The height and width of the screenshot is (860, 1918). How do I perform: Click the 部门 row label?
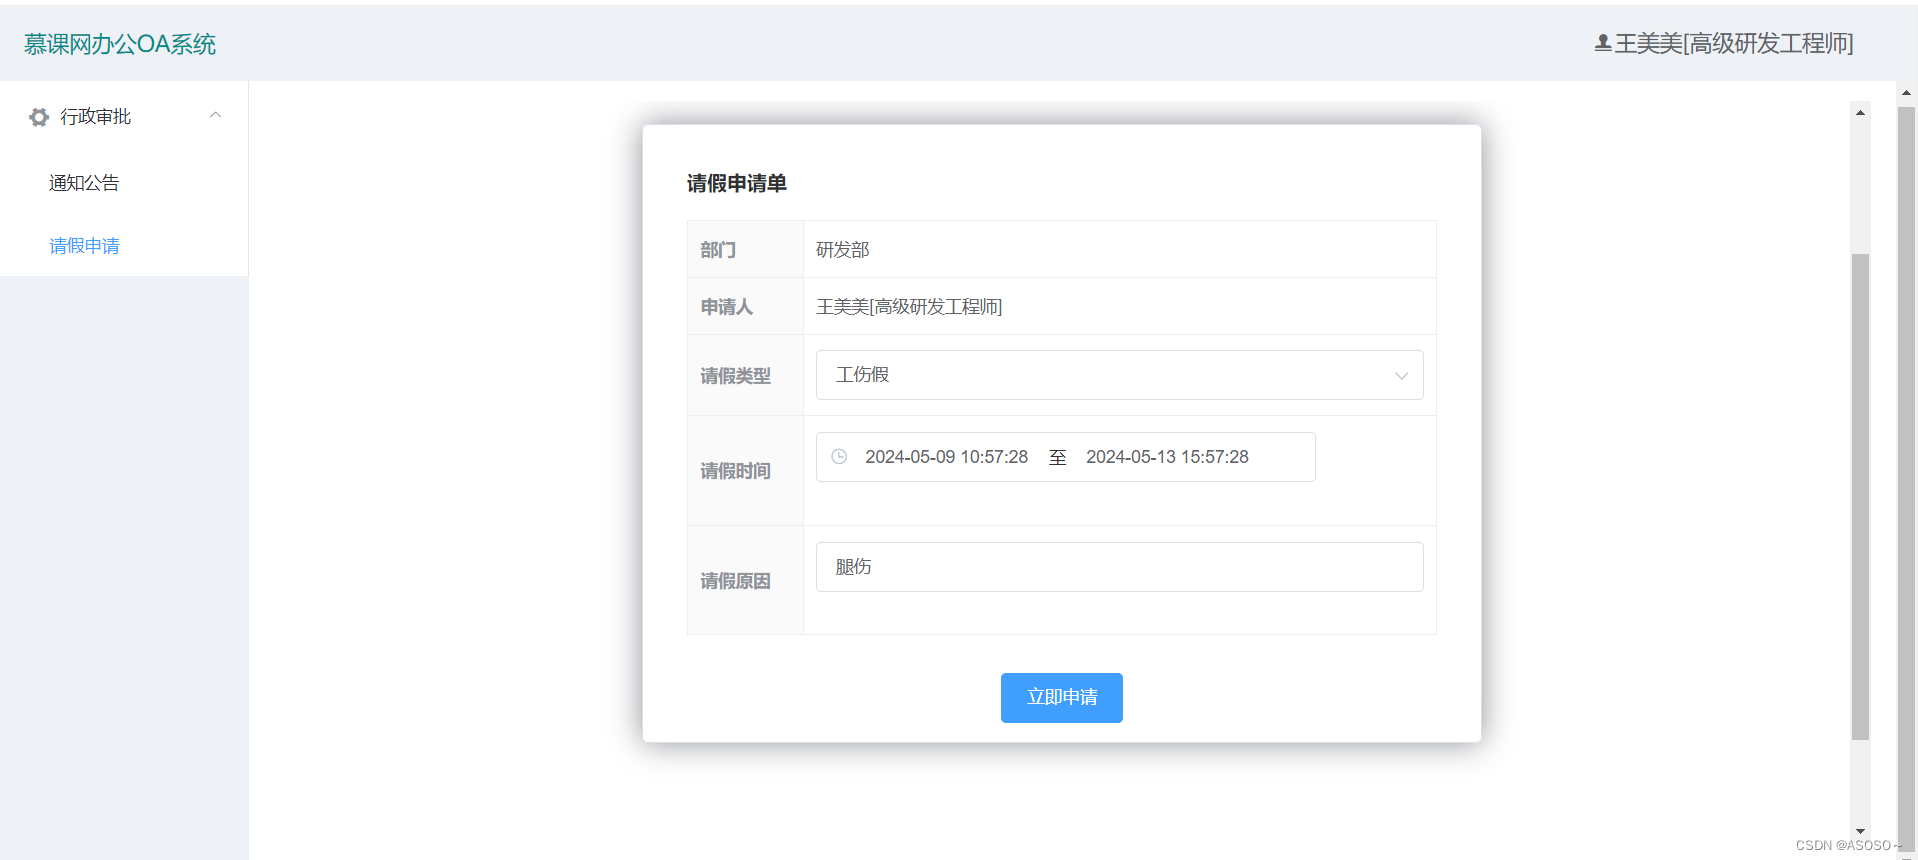click(718, 250)
